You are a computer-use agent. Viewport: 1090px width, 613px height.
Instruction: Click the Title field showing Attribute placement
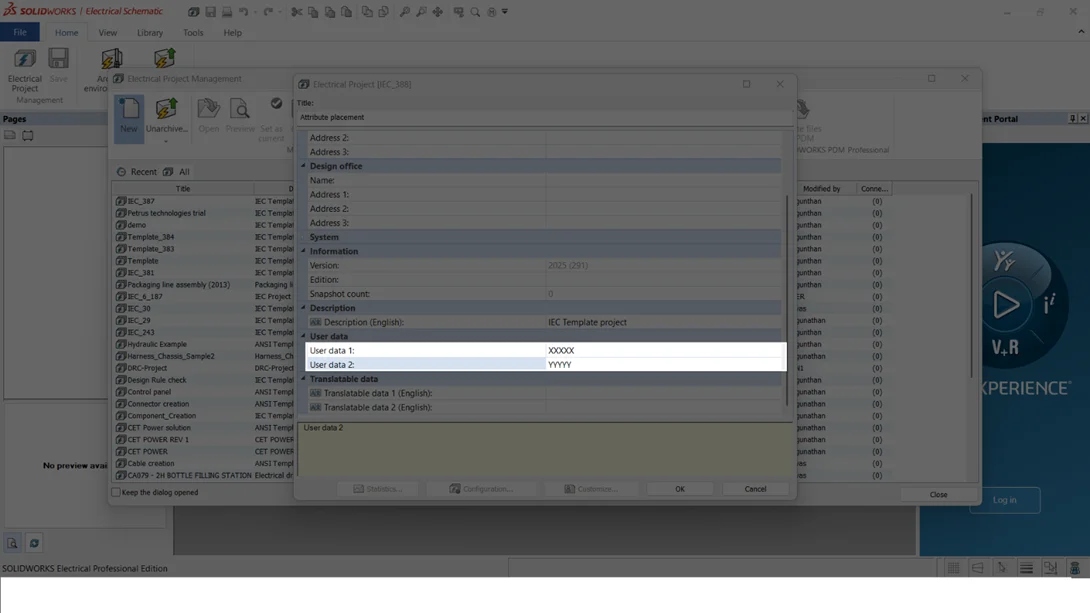click(544, 117)
